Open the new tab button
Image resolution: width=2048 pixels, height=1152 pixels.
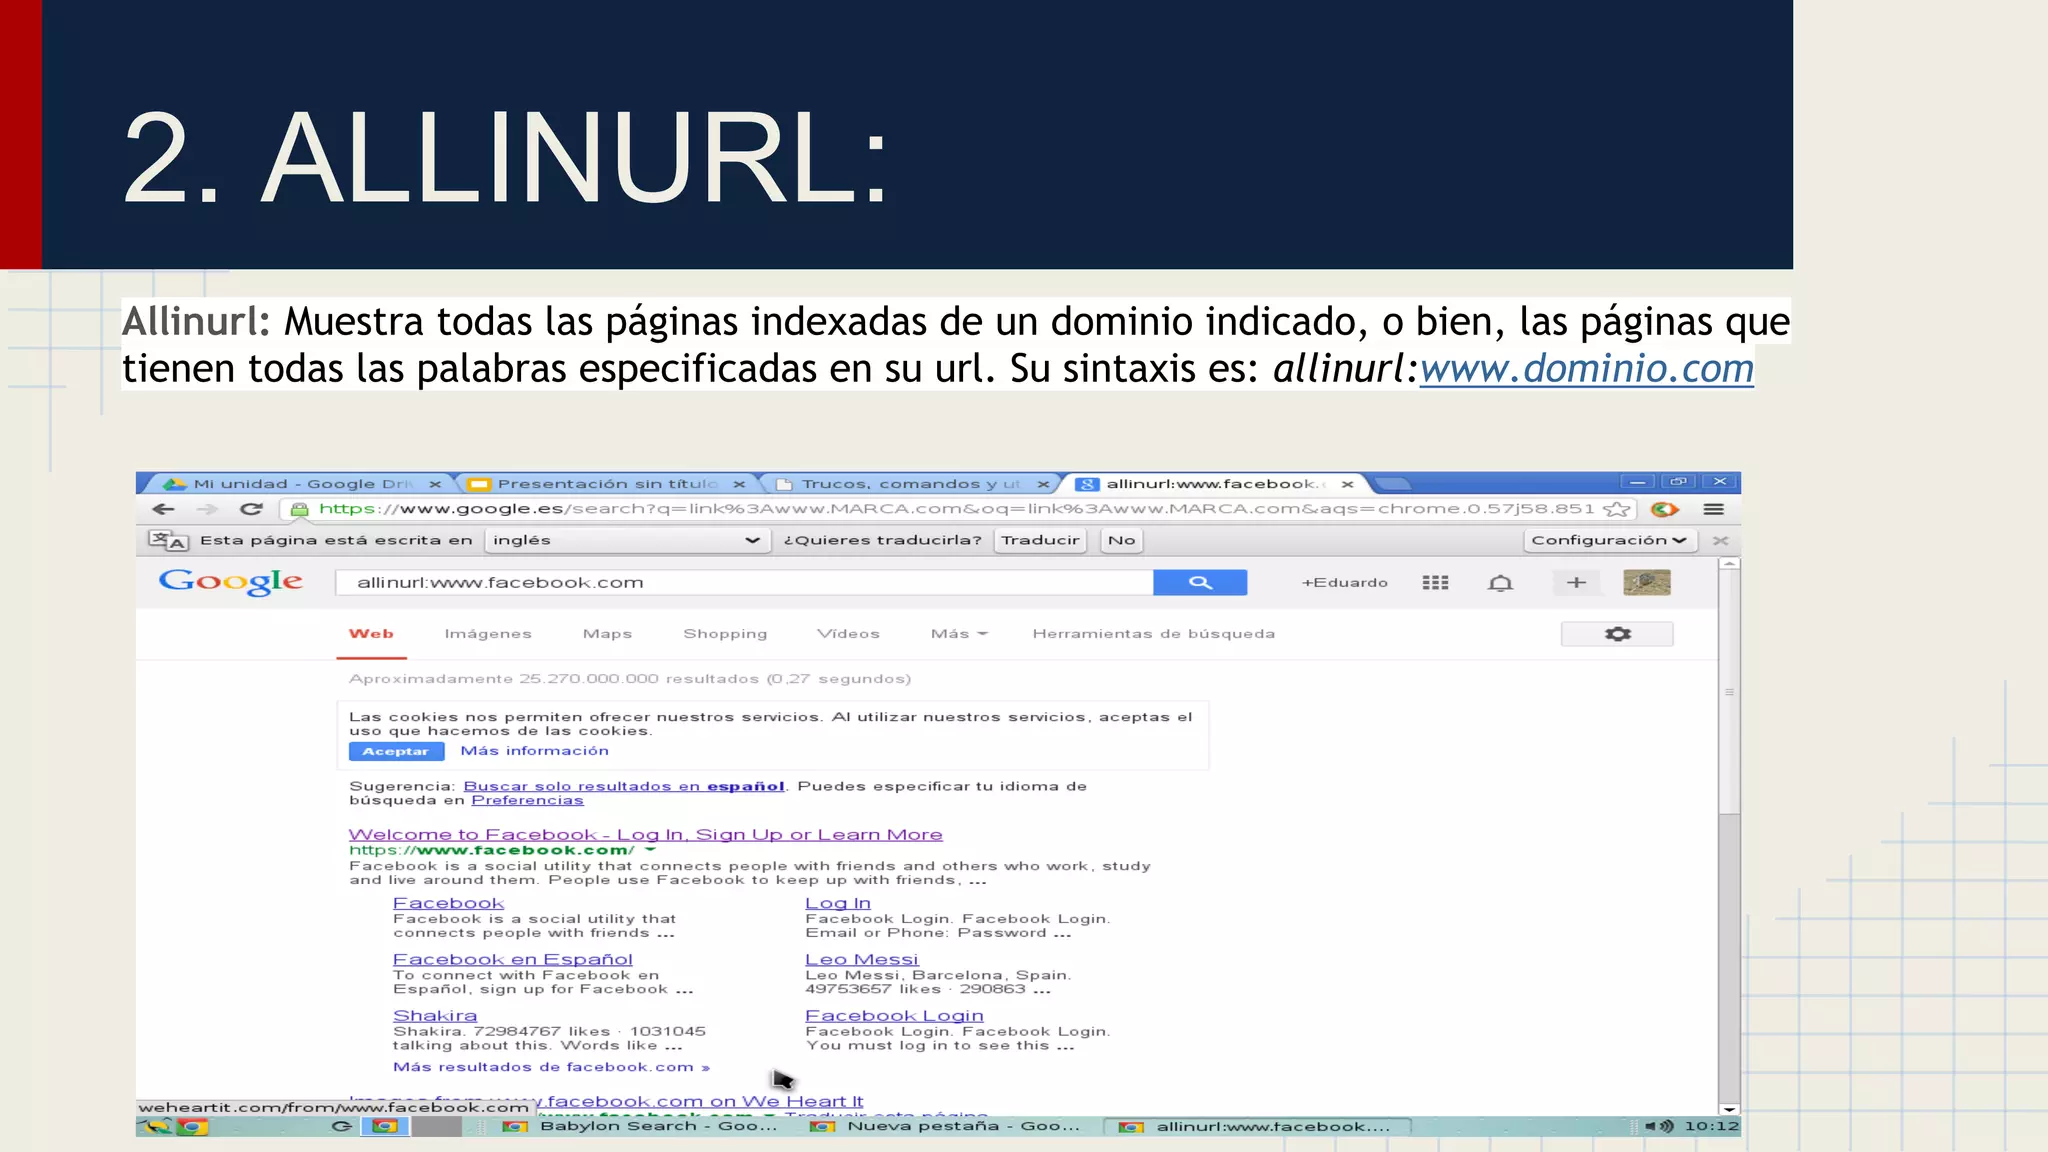(x=1392, y=484)
